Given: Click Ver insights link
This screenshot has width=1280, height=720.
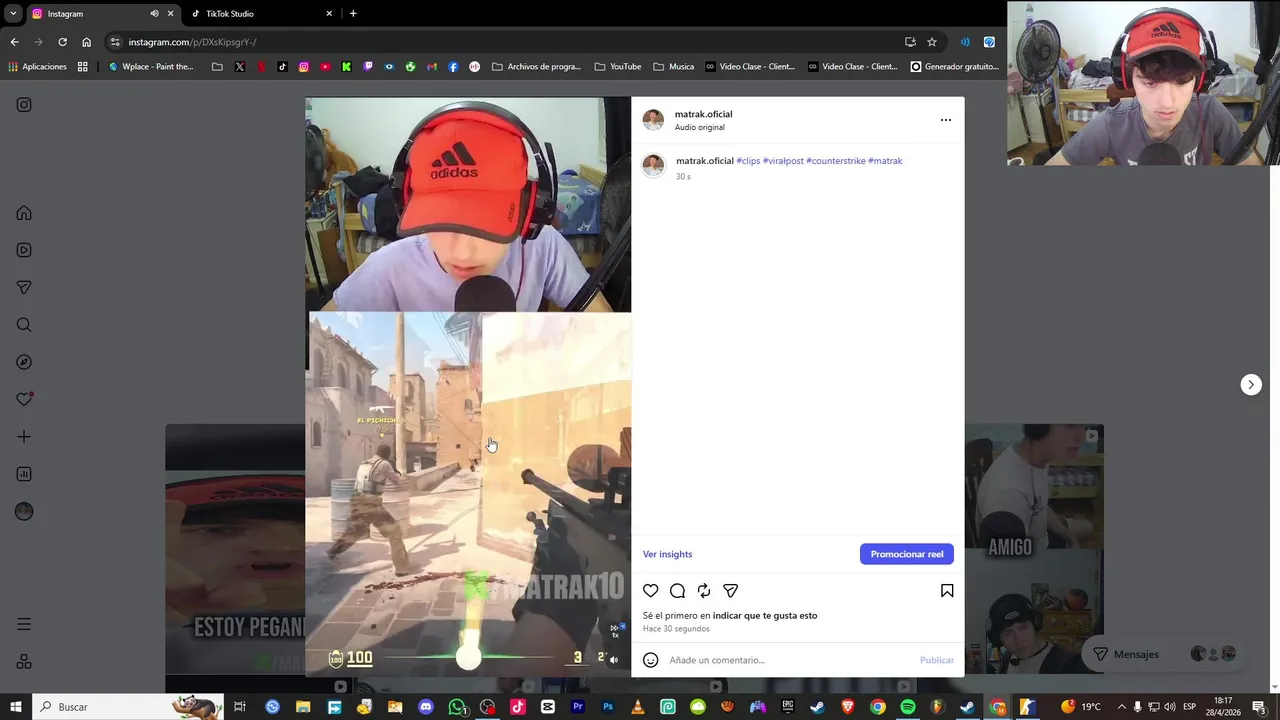Looking at the screenshot, I should tap(667, 554).
